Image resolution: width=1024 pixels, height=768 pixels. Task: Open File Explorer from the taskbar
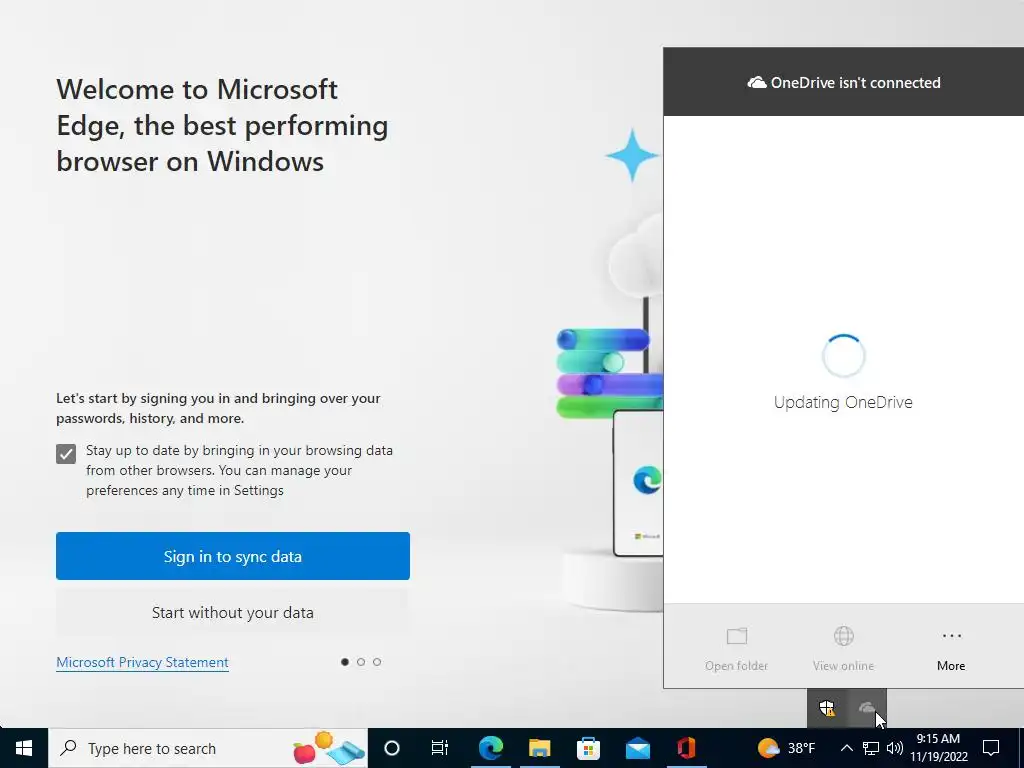539,748
